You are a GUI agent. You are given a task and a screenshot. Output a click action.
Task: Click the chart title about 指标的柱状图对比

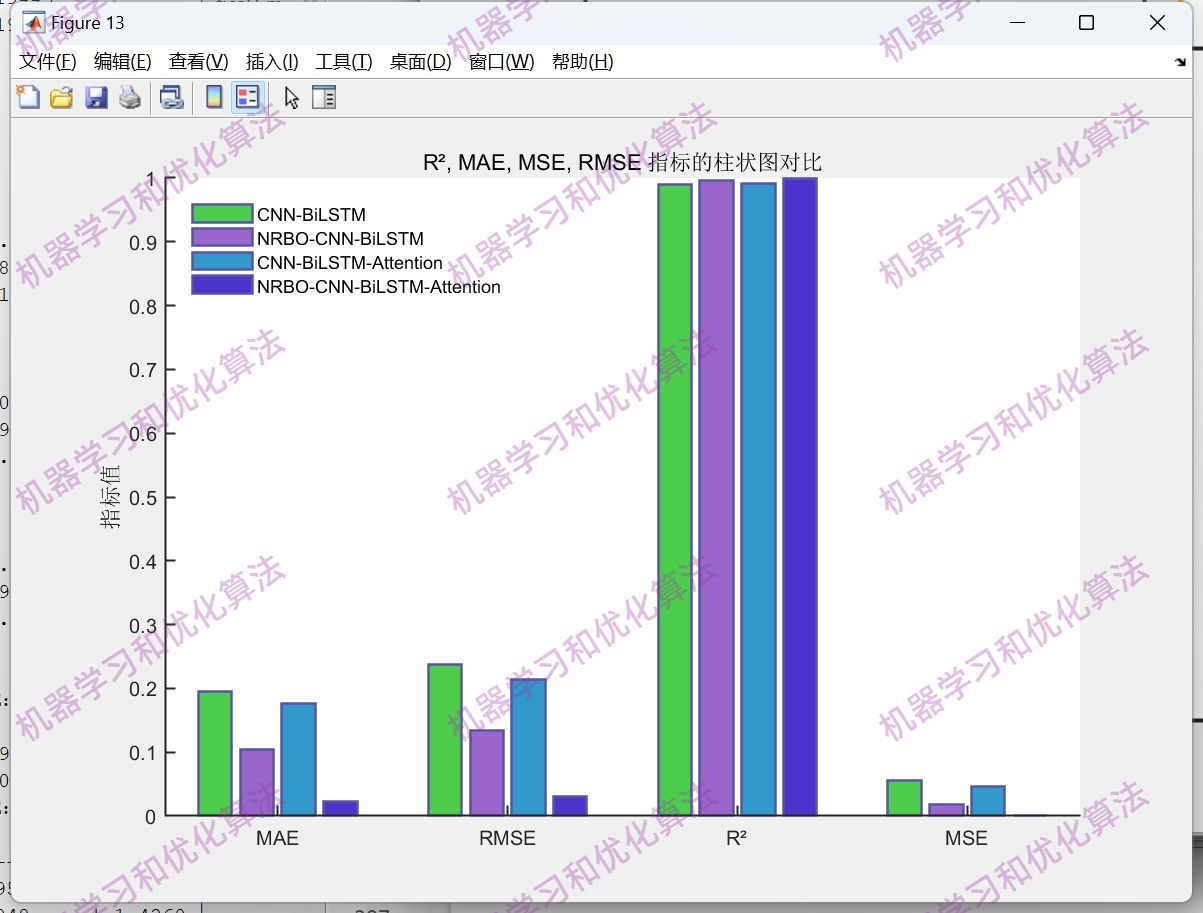point(622,163)
